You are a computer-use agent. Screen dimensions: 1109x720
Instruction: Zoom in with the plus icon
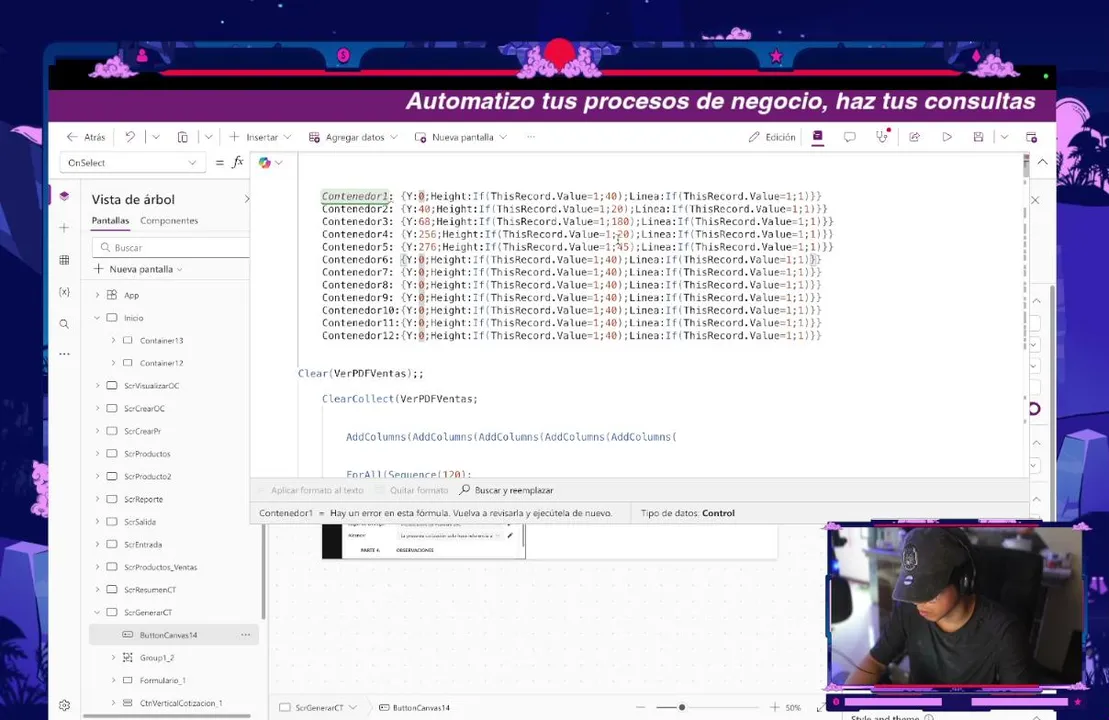coord(774,707)
